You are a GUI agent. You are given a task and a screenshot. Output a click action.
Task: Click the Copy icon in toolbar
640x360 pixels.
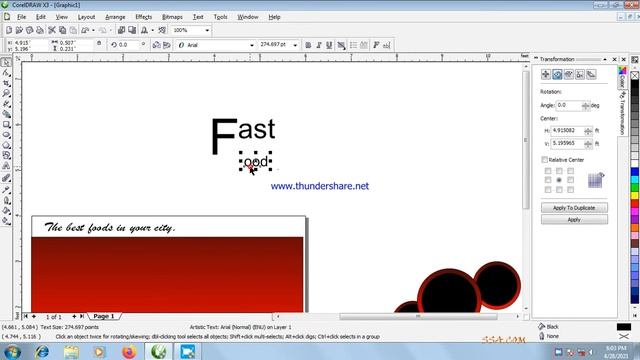point(62,30)
